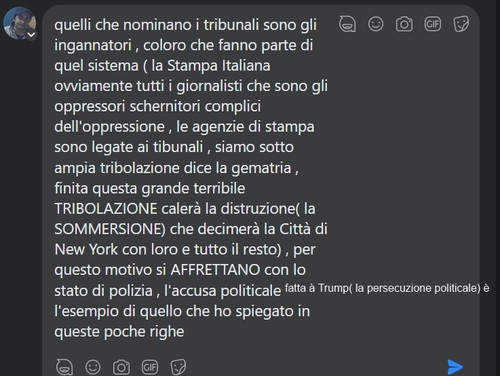Viewport: 500px width, 376px height.
Task: Open avatar sticker picker below the comment text
Action: [64, 367]
